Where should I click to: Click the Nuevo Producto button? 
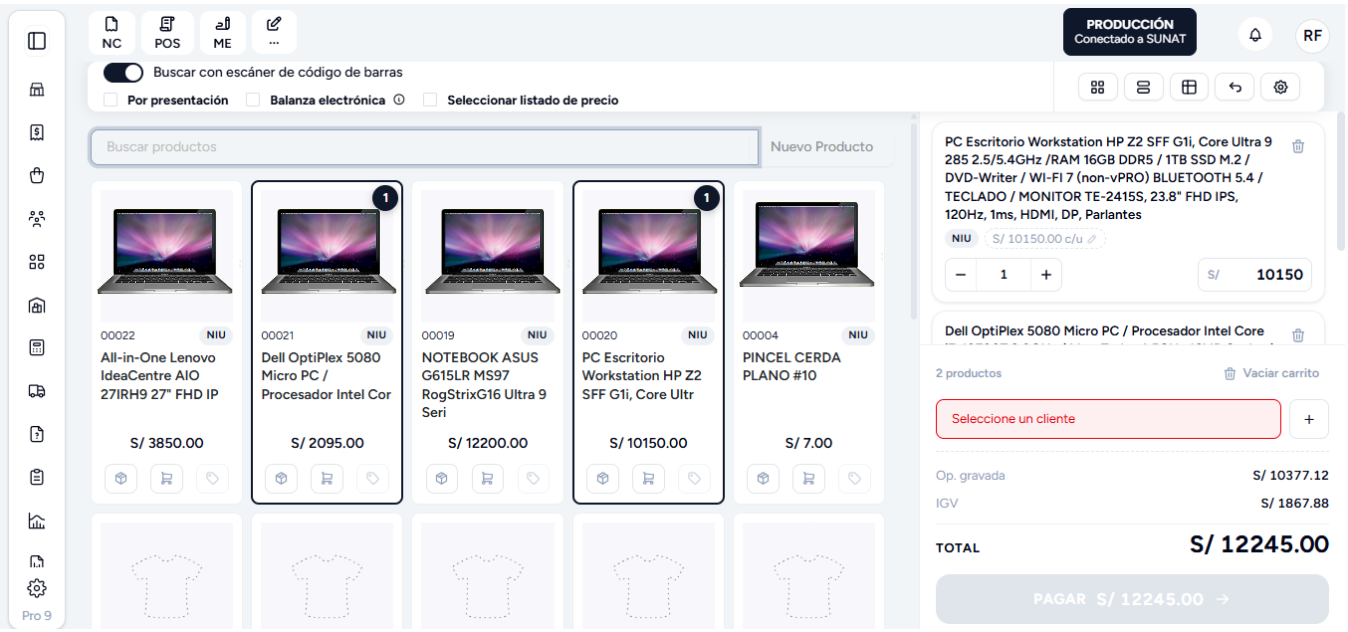pos(822,146)
